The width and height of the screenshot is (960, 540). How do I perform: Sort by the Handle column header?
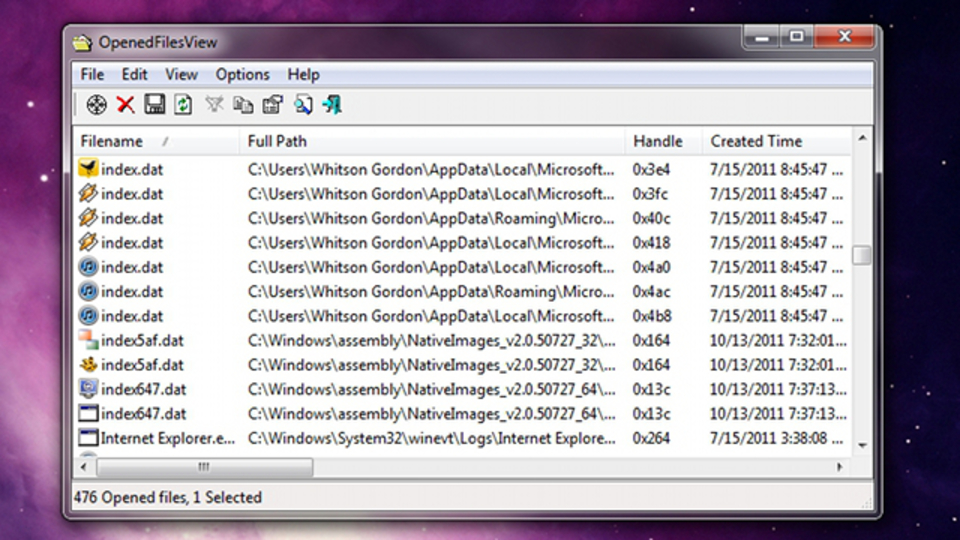click(x=664, y=141)
